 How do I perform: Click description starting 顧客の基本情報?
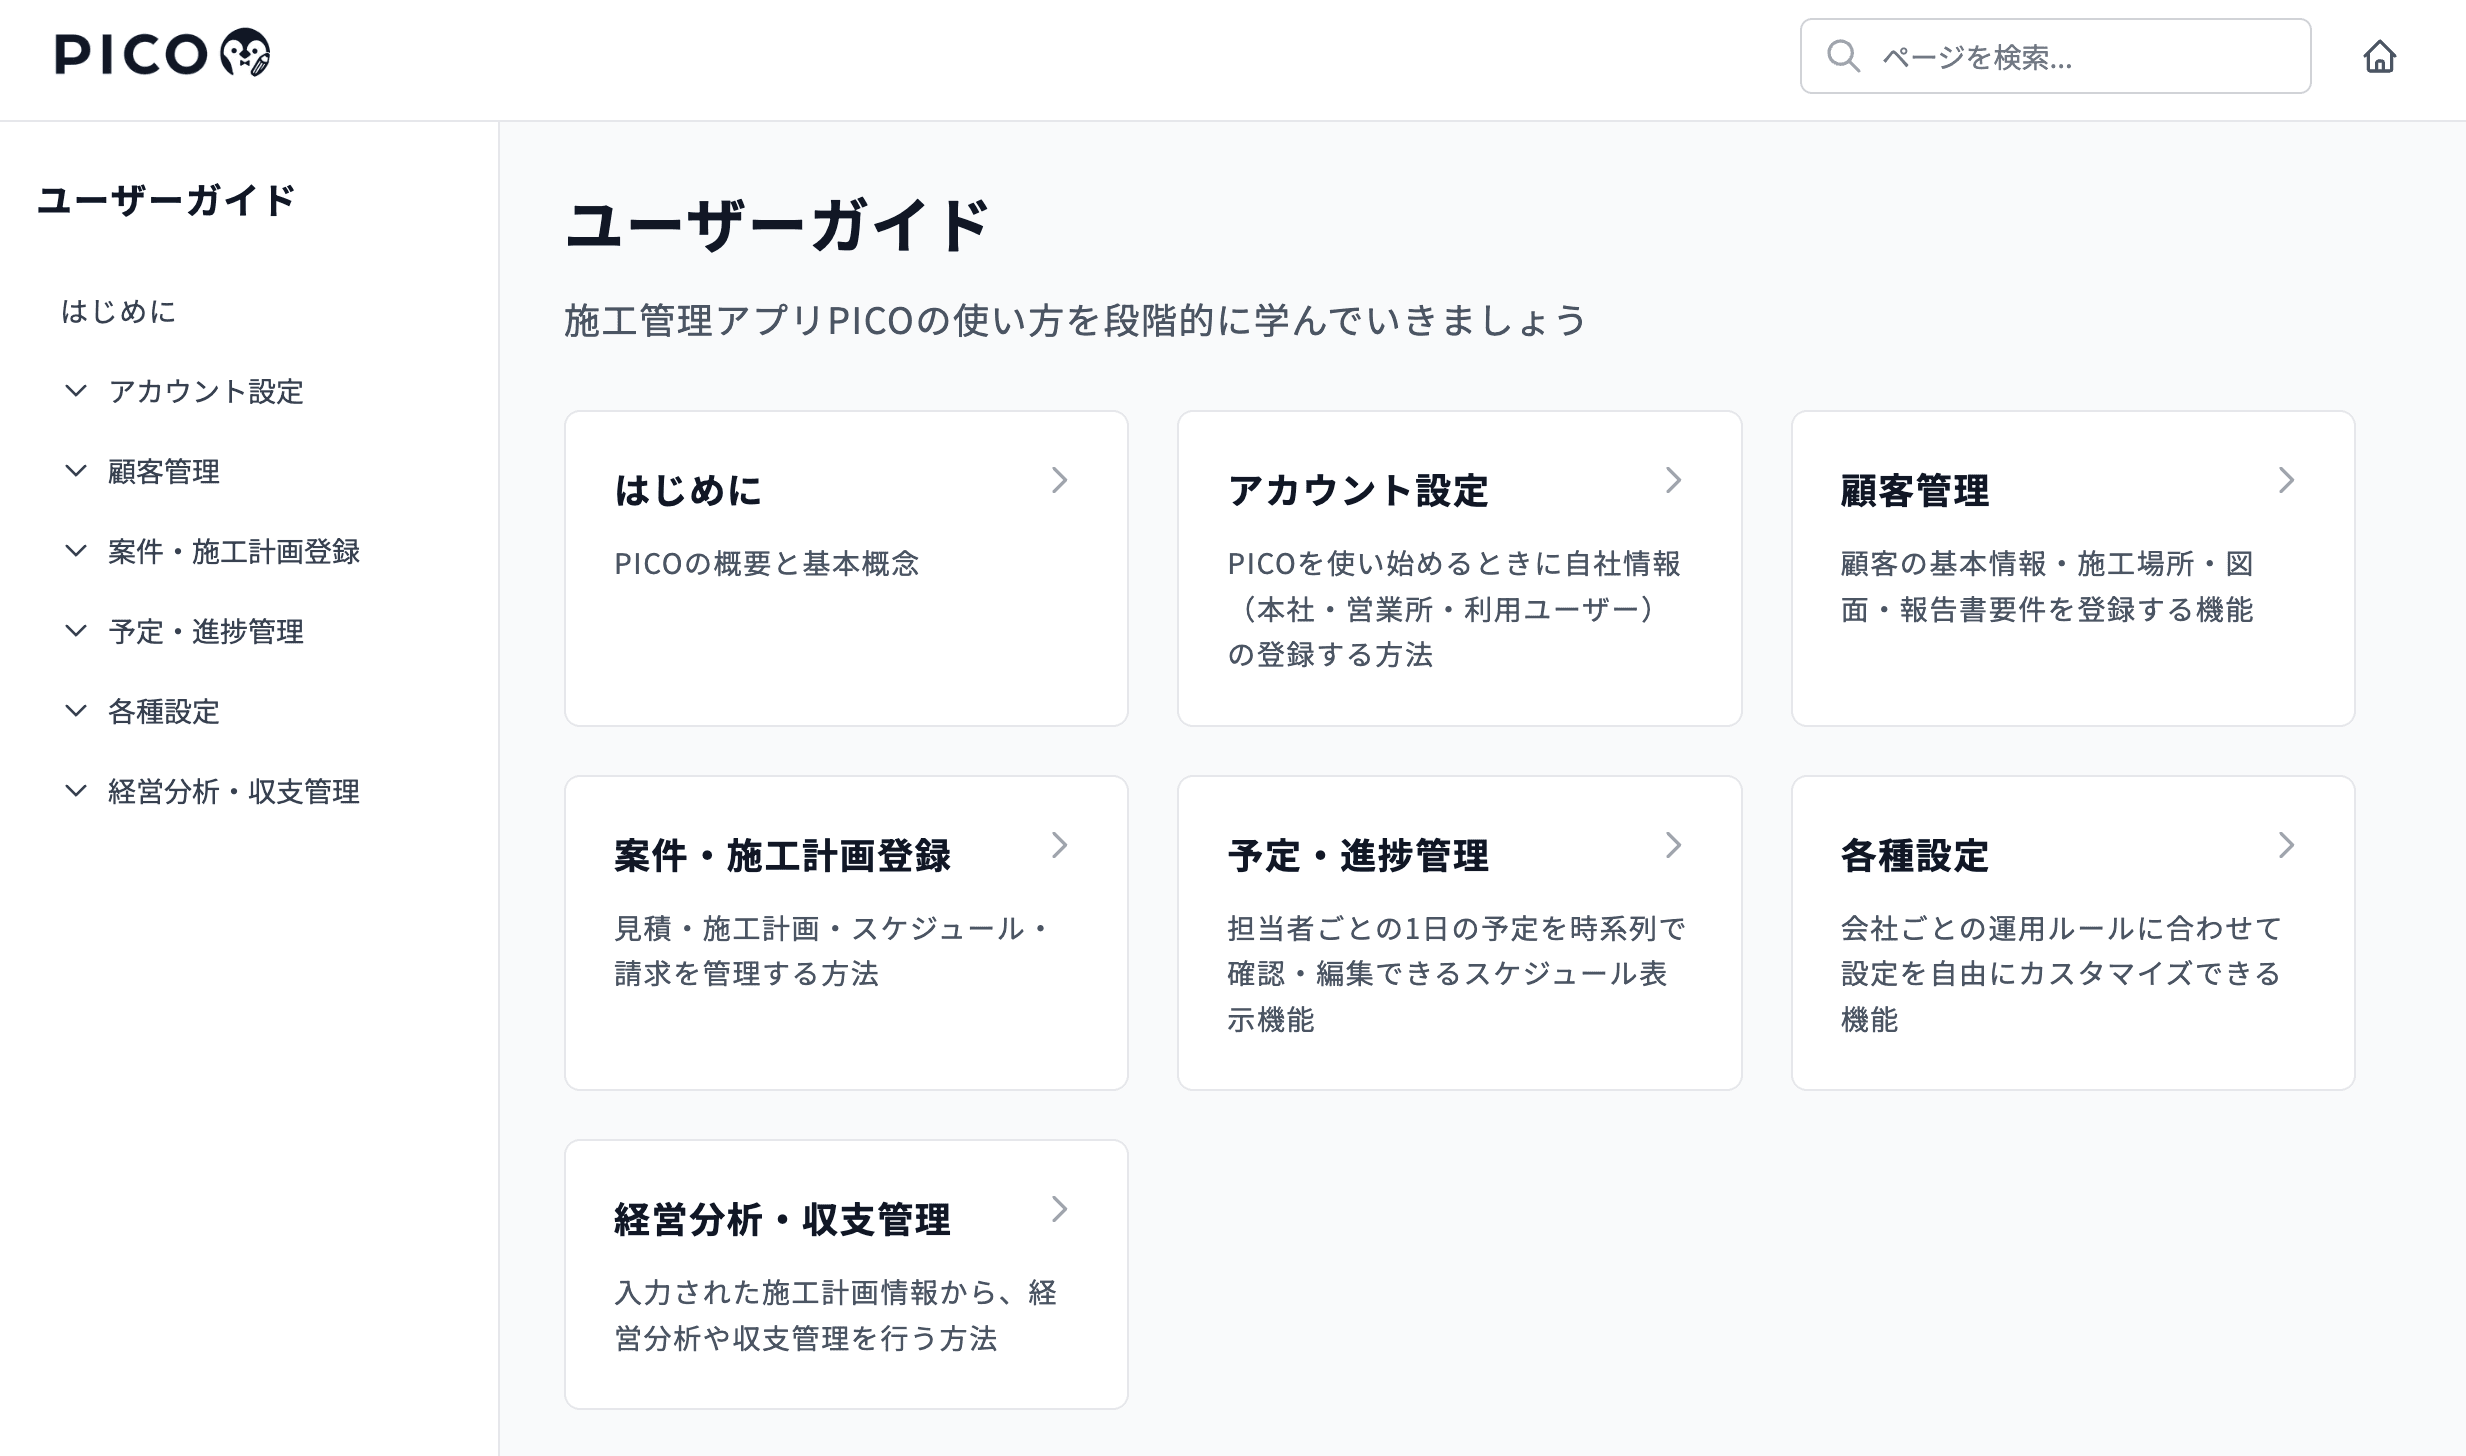pos(2047,587)
